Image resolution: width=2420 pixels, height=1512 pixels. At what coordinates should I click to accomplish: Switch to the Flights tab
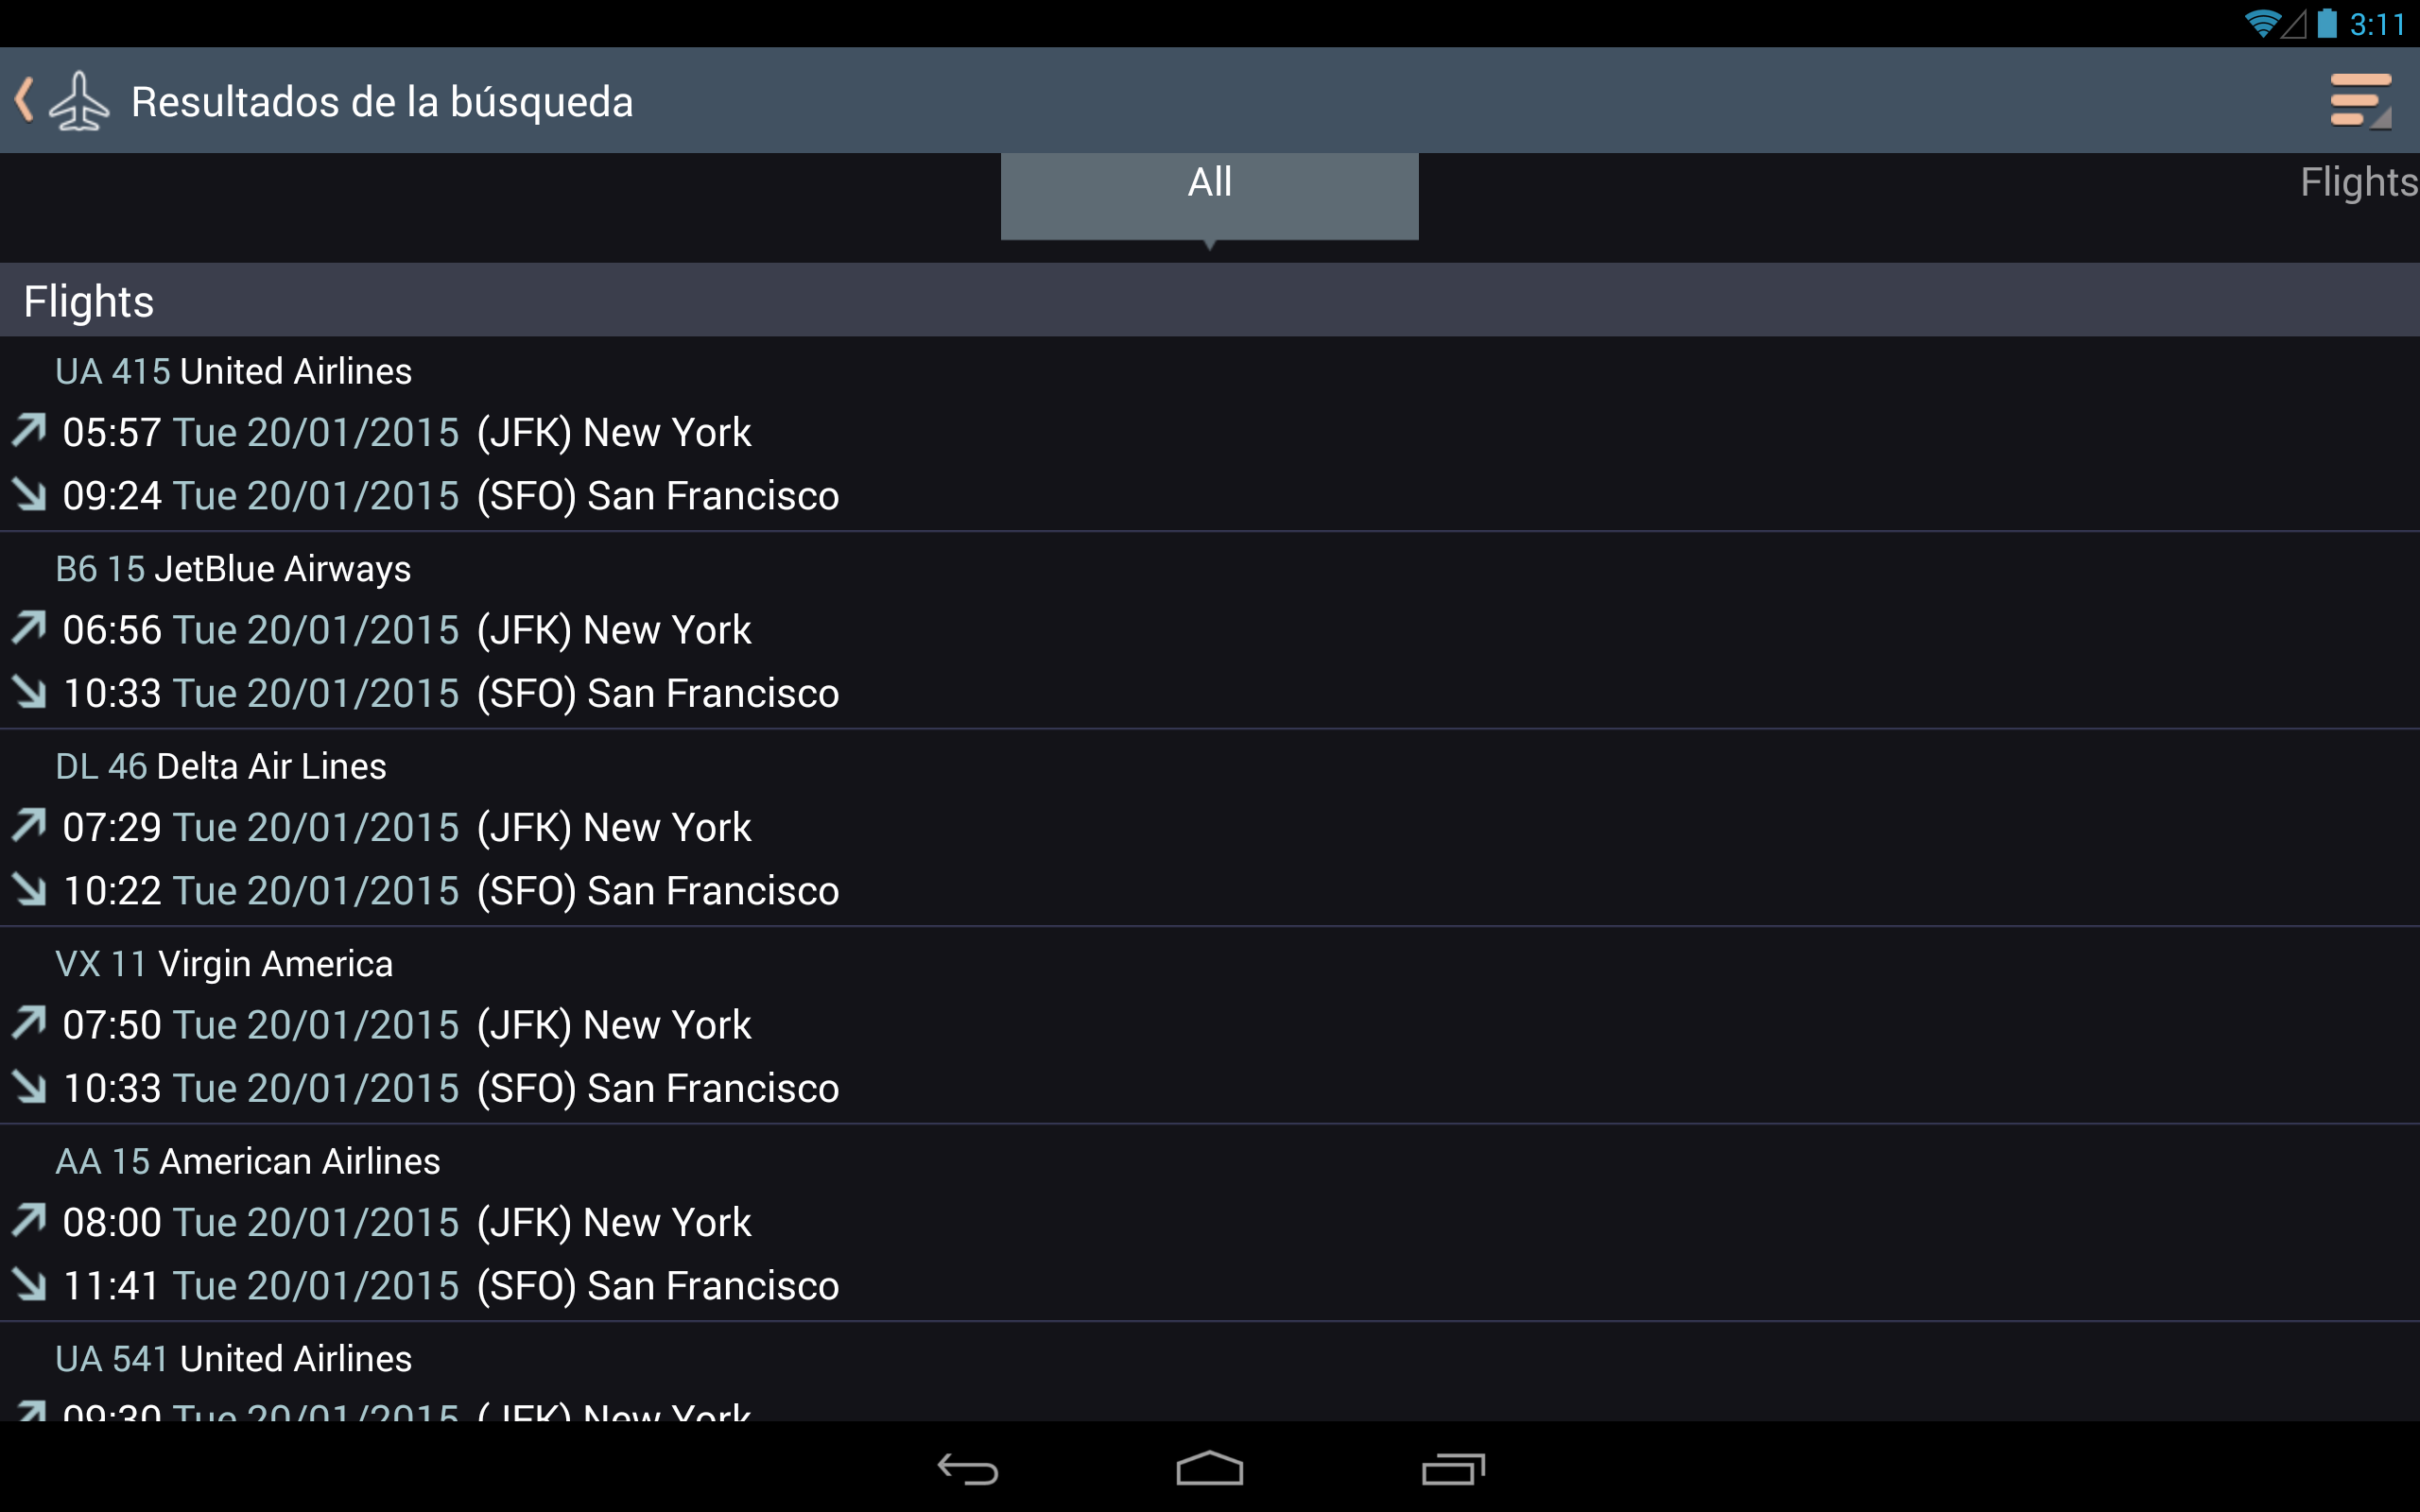(2358, 182)
